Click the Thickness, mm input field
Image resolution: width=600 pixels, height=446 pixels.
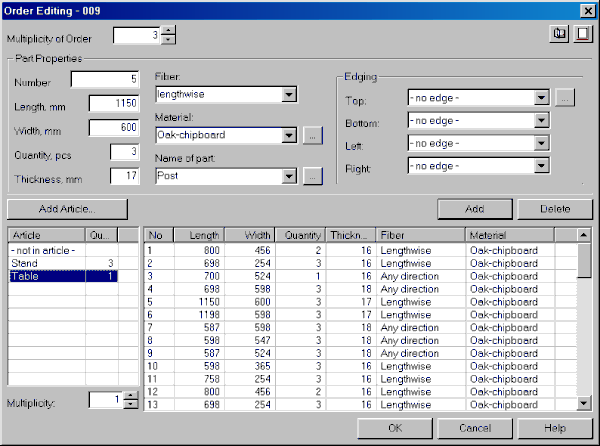[125, 176]
